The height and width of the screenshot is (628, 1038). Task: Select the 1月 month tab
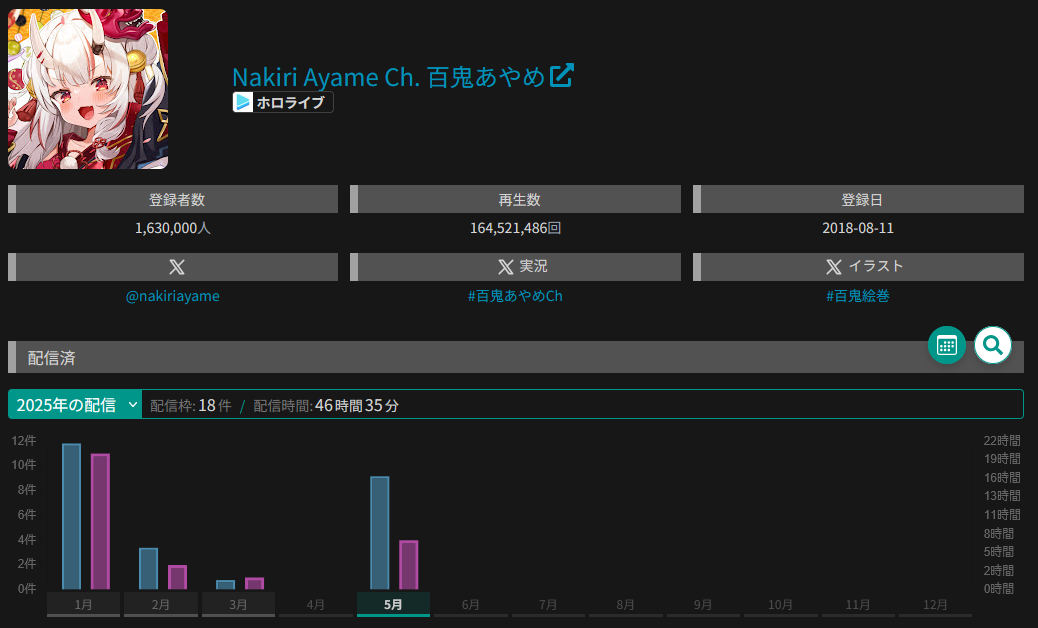tap(83, 605)
